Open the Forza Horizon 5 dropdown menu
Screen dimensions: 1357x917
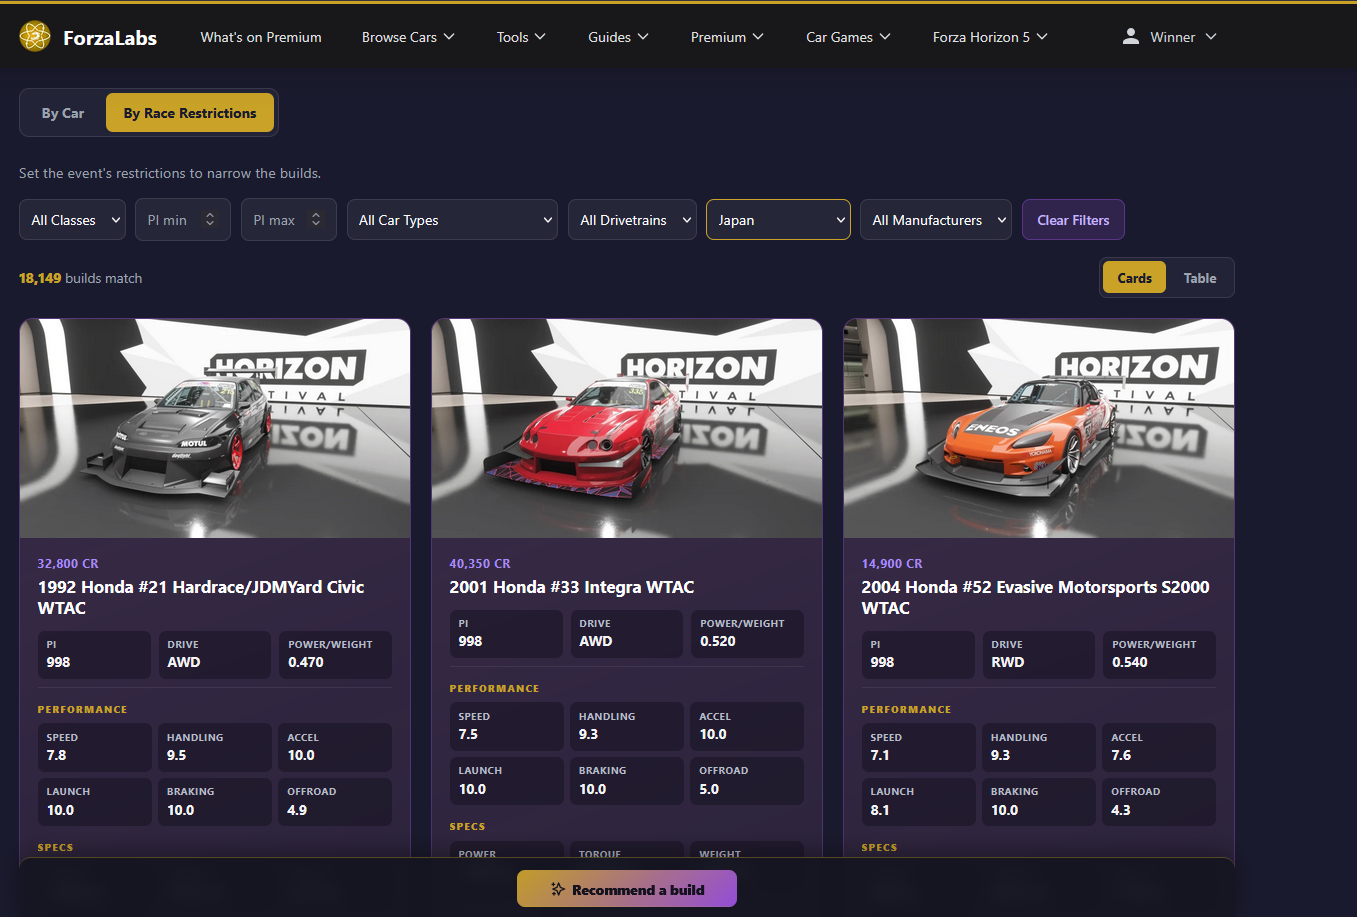[x=990, y=37]
